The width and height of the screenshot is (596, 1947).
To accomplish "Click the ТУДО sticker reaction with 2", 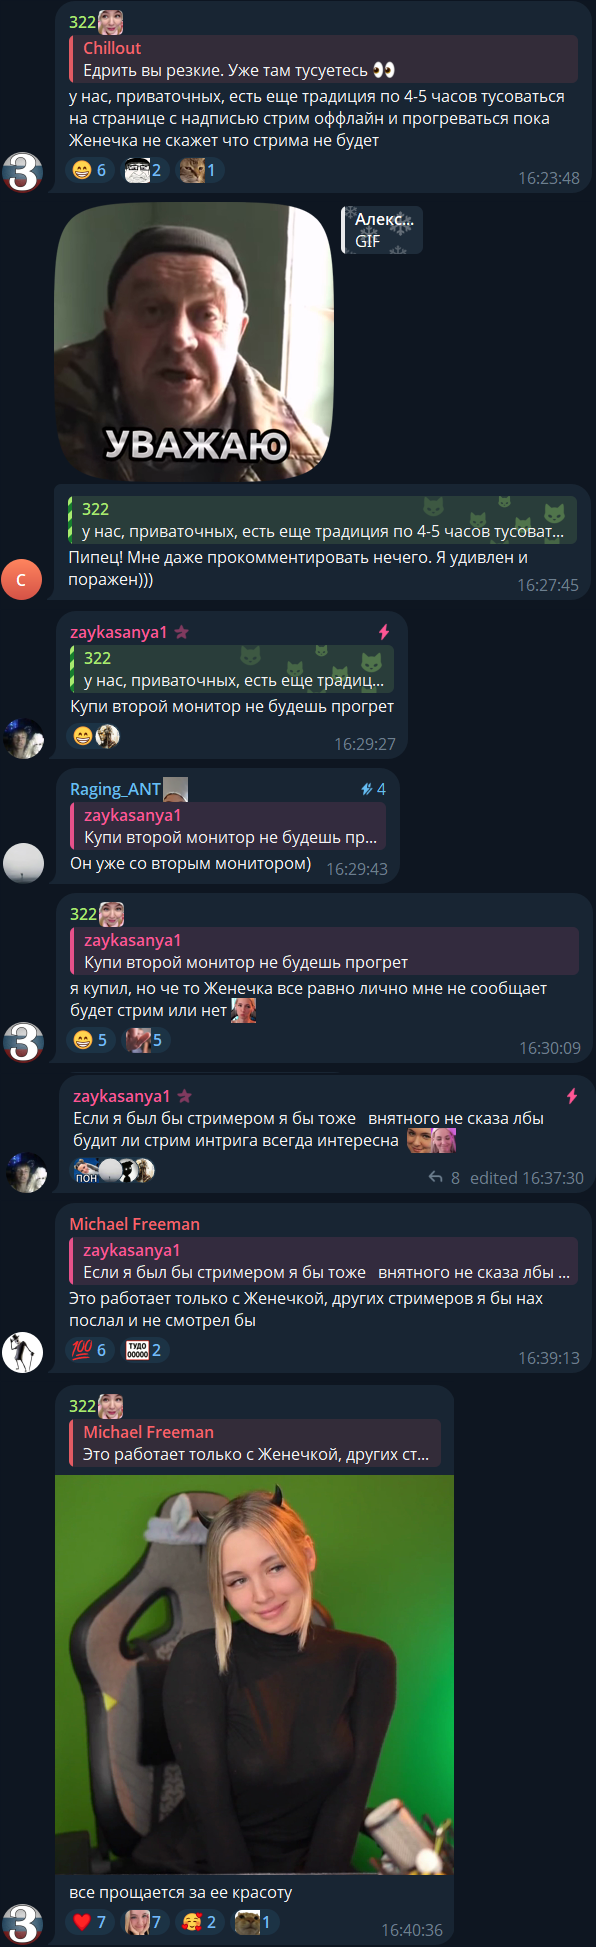I will tap(144, 1350).
